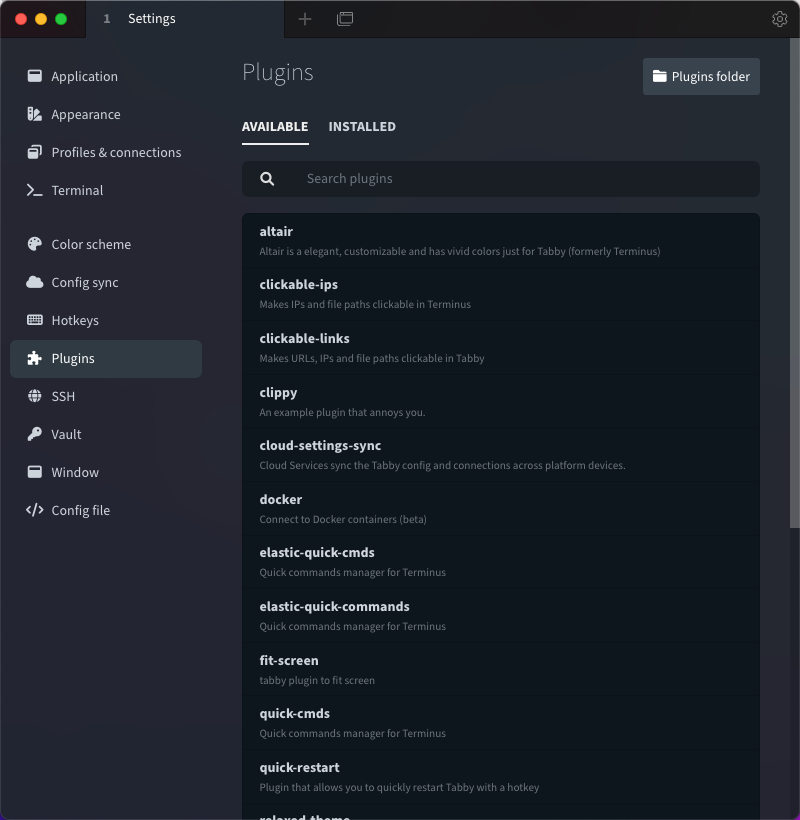Select the clippy plugin entry
The image size is (800, 820).
click(x=500, y=401)
